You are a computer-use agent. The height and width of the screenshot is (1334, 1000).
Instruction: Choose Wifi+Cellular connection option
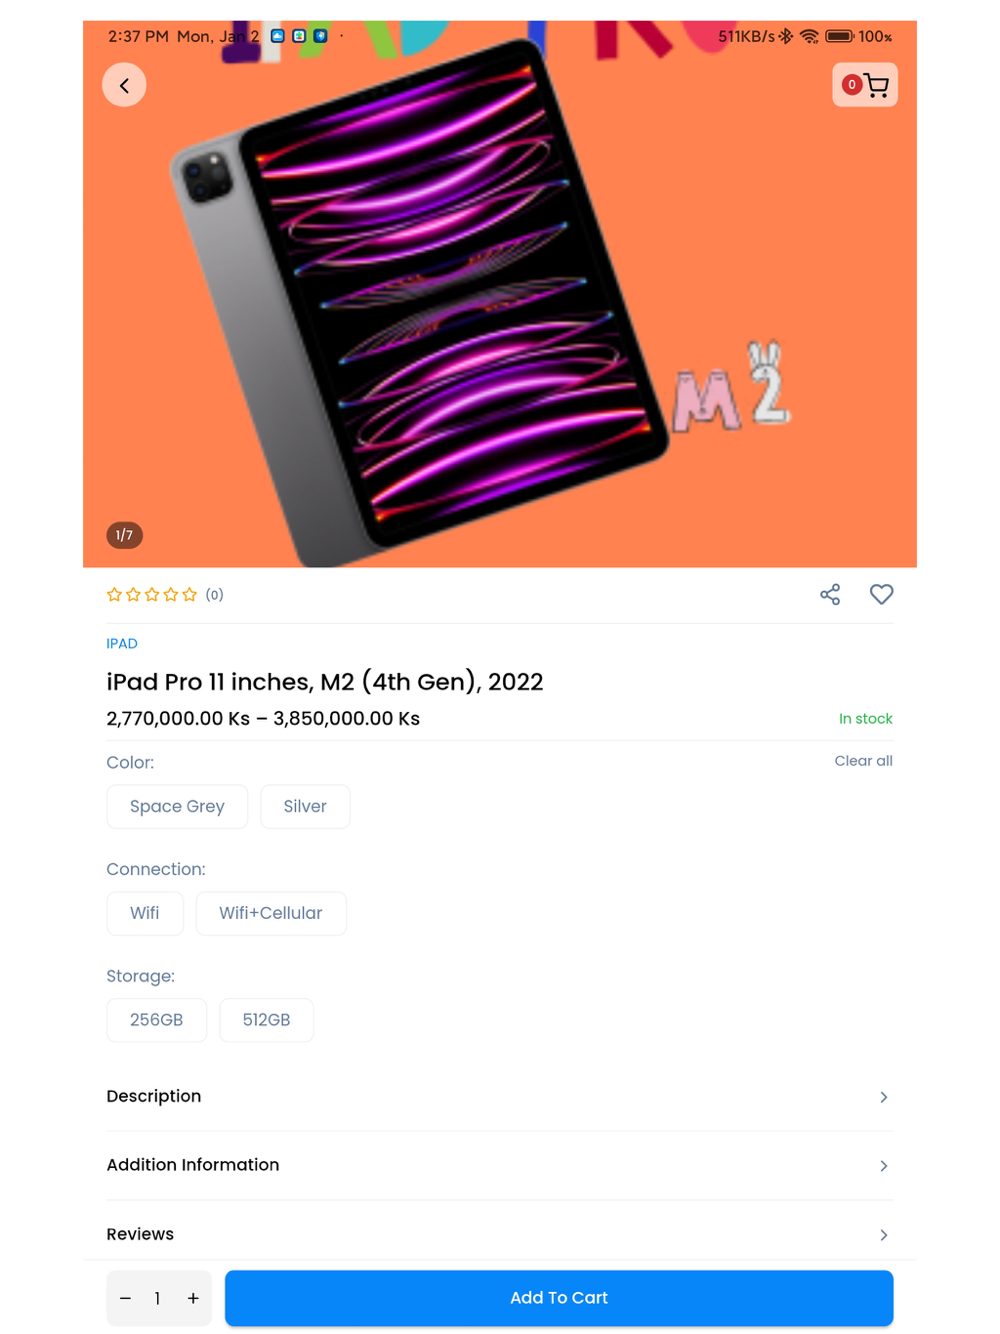271,913
